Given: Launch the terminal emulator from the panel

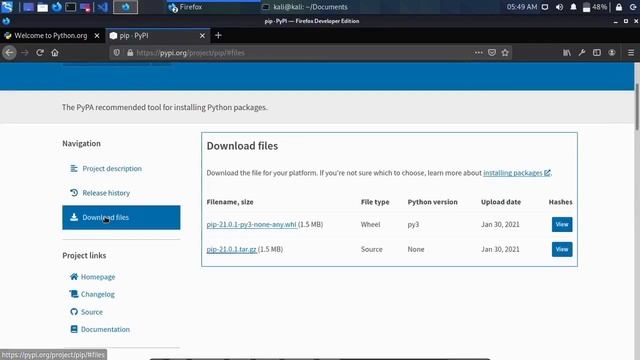Looking at the screenshot, I should (71, 7).
